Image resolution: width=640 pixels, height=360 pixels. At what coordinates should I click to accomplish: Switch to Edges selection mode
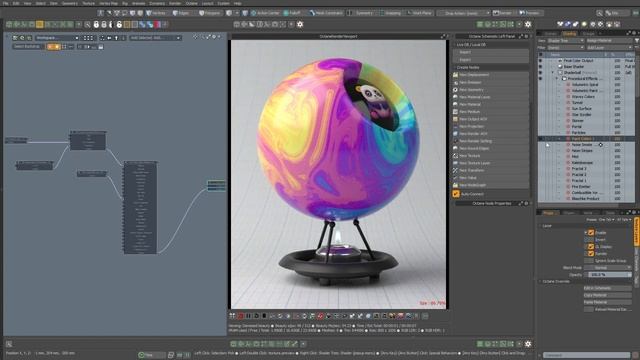pyautogui.click(x=182, y=13)
